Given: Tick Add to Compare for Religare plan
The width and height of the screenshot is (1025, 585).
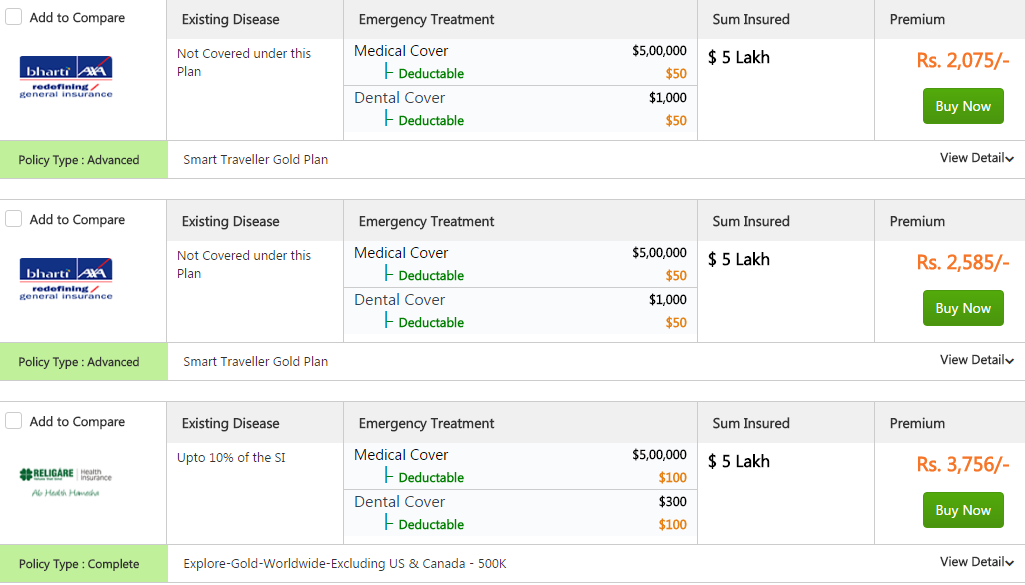Looking at the screenshot, I should pos(14,421).
